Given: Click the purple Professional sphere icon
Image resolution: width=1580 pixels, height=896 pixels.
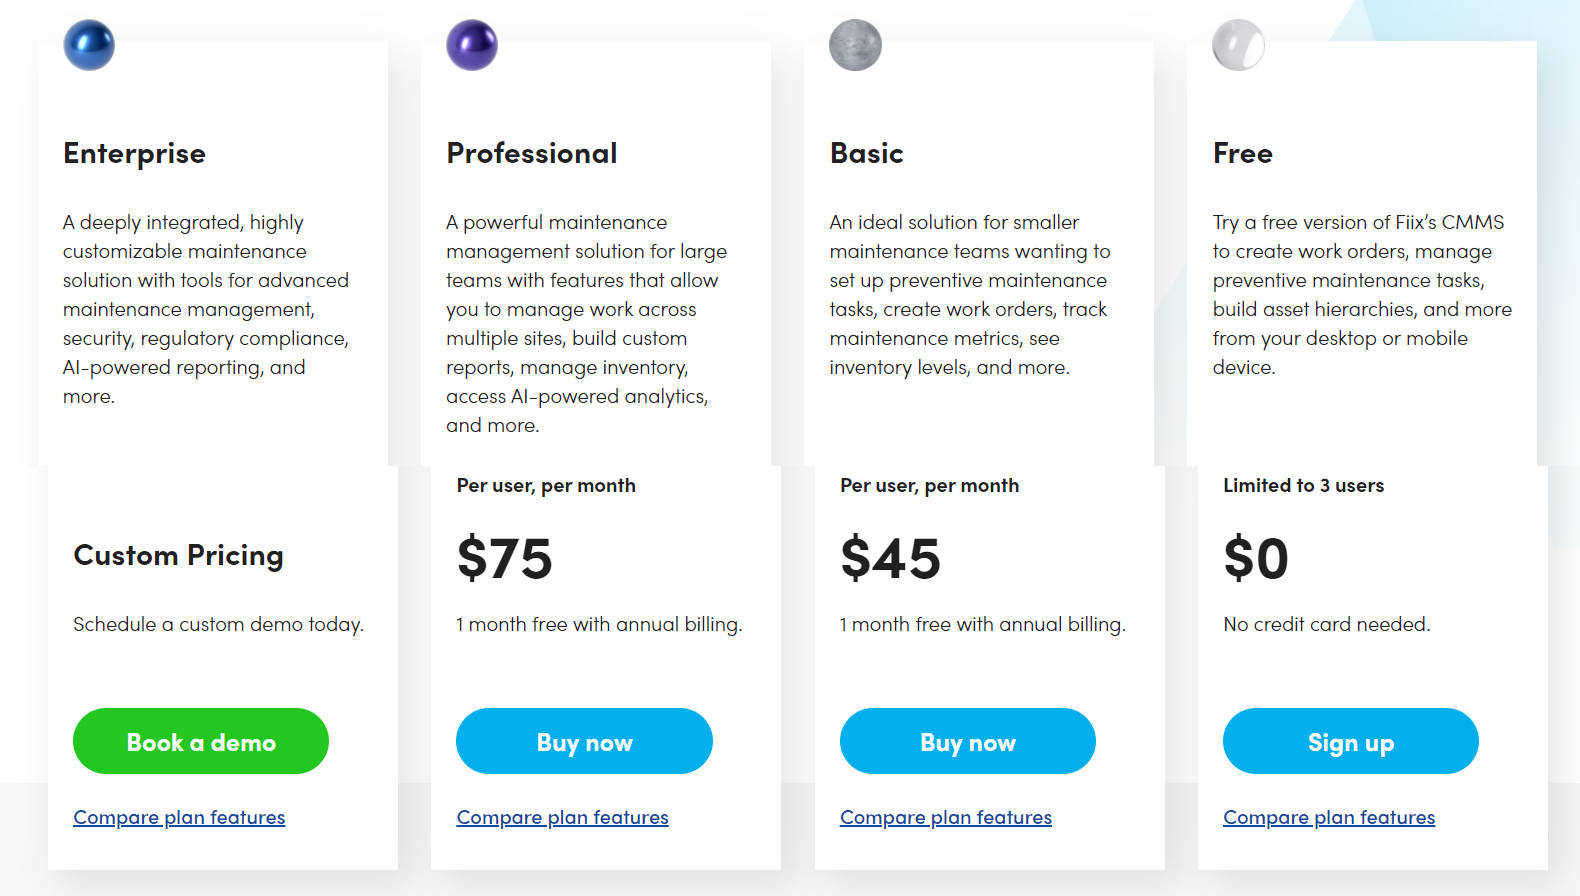Looking at the screenshot, I should click(x=472, y=45).
